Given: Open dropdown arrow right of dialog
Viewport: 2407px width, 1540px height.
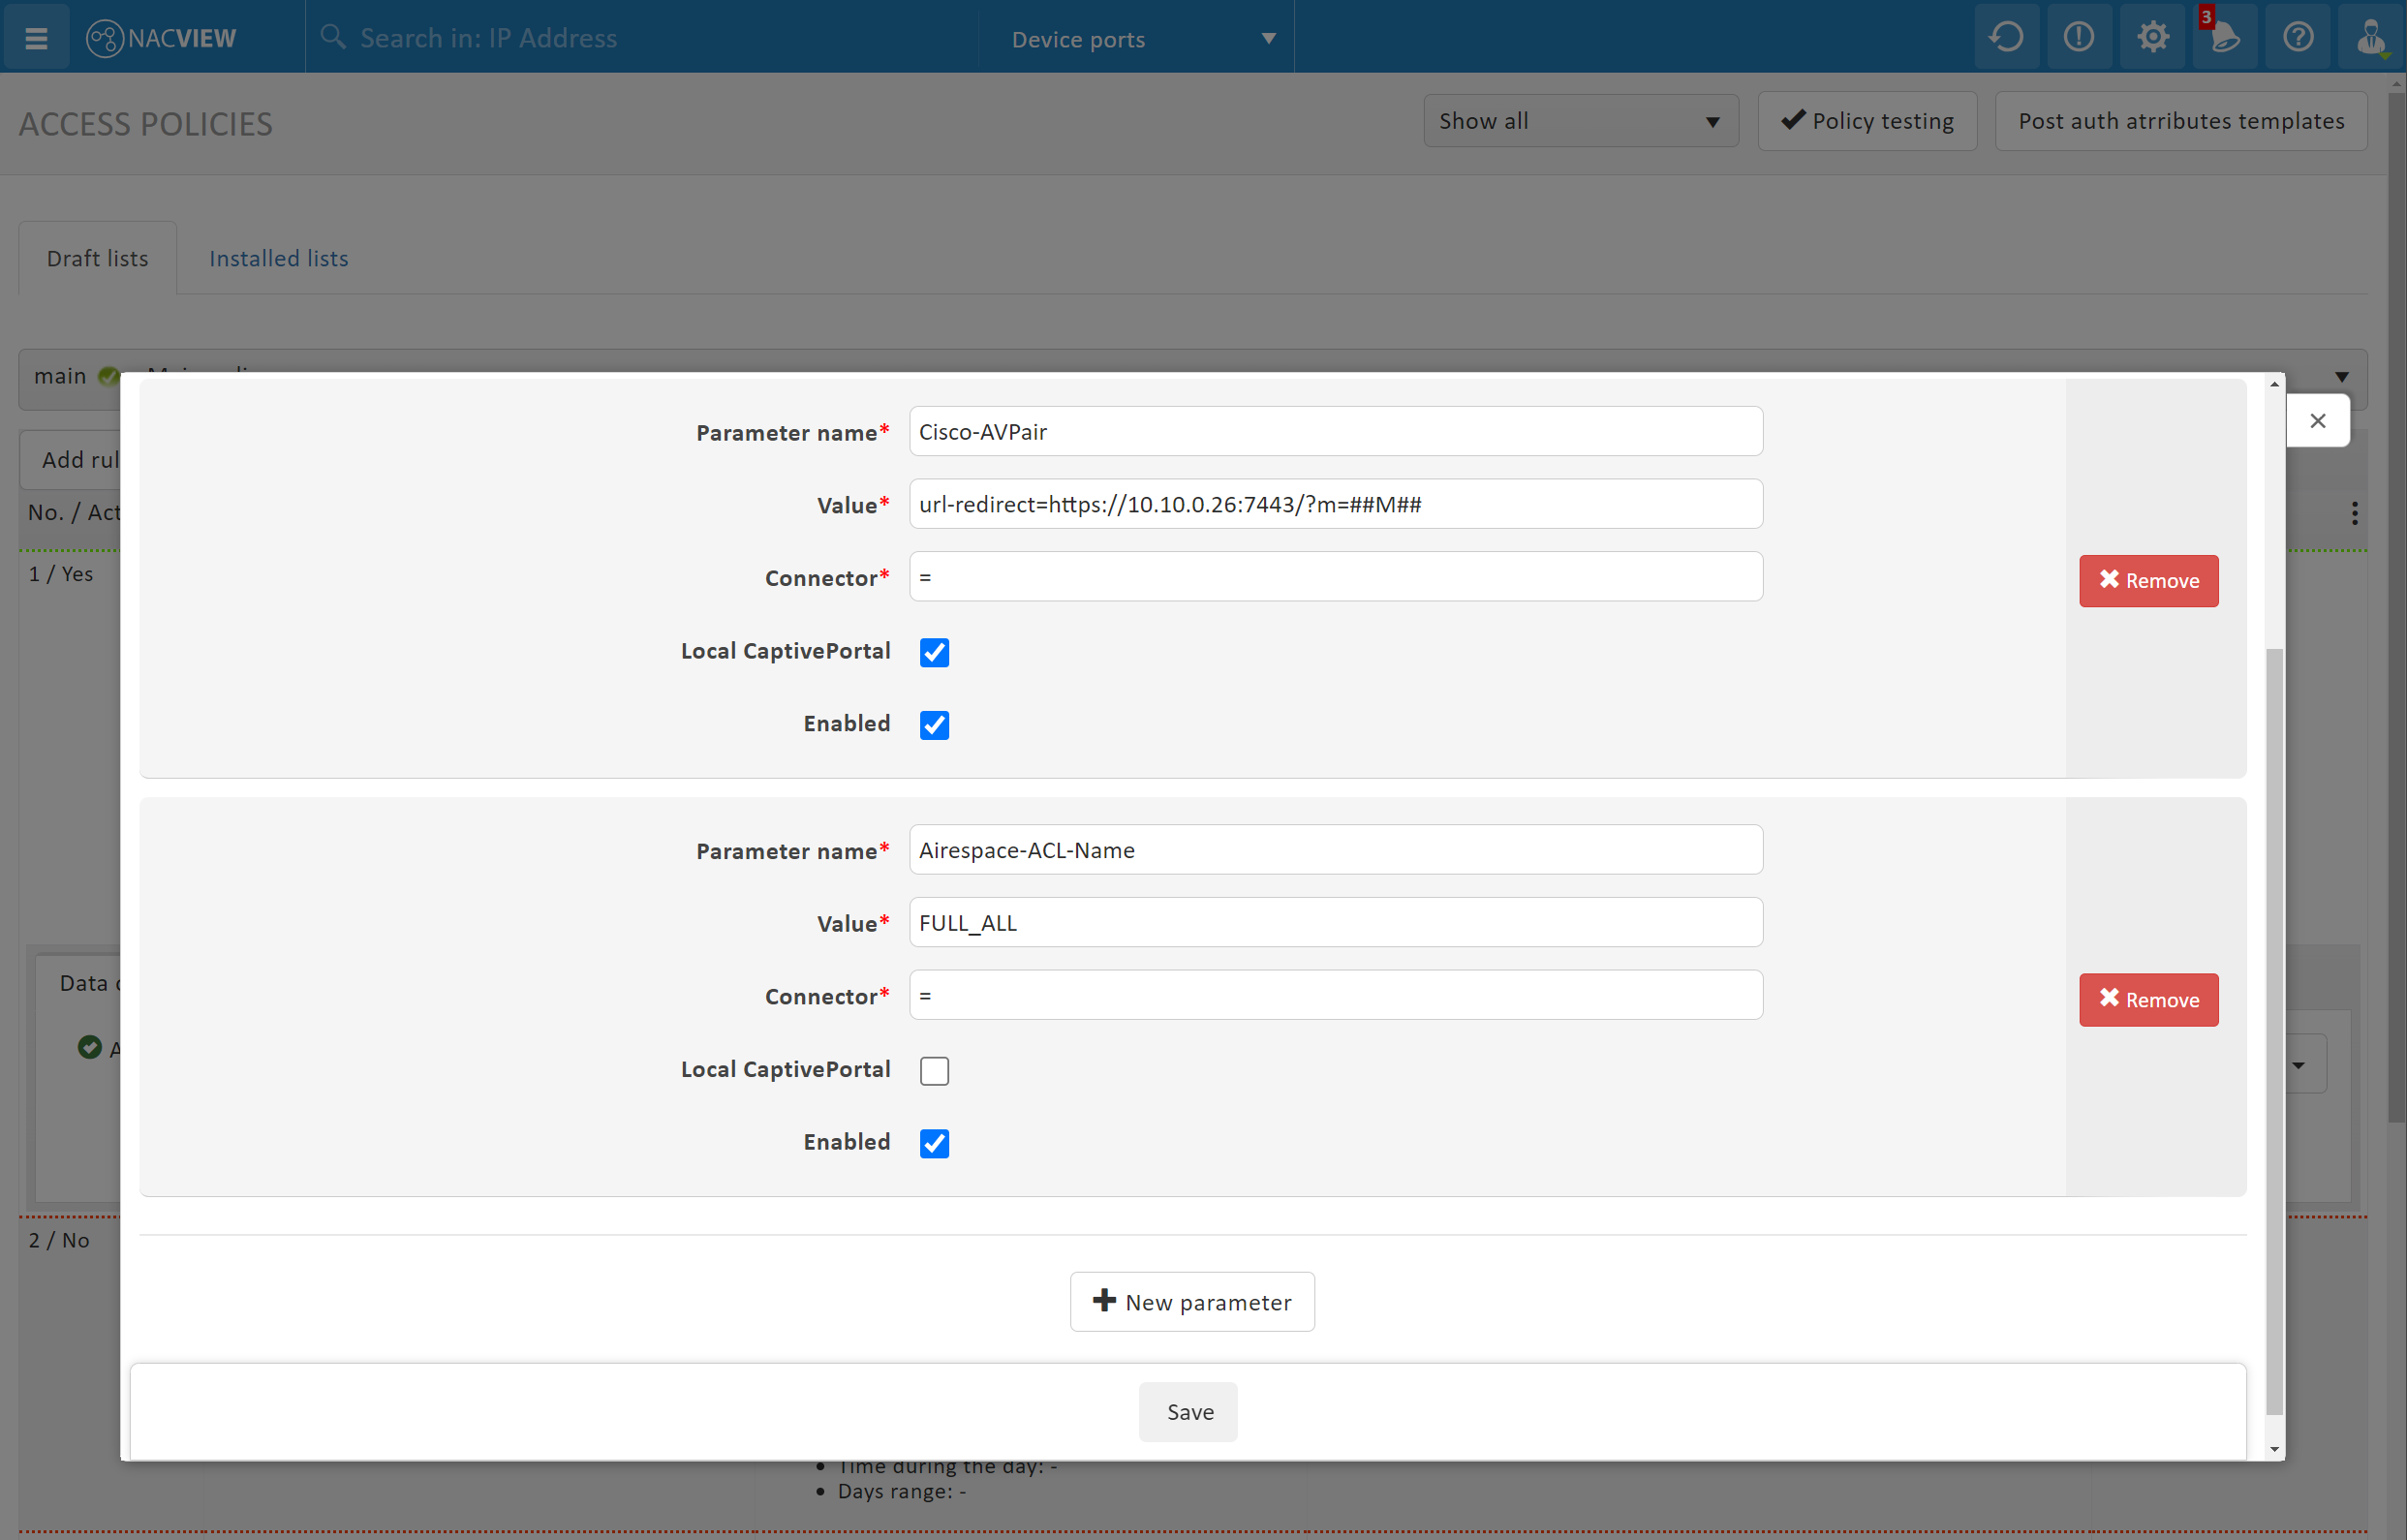Looking at the screenshot, I should [x=2298, y=1065].
